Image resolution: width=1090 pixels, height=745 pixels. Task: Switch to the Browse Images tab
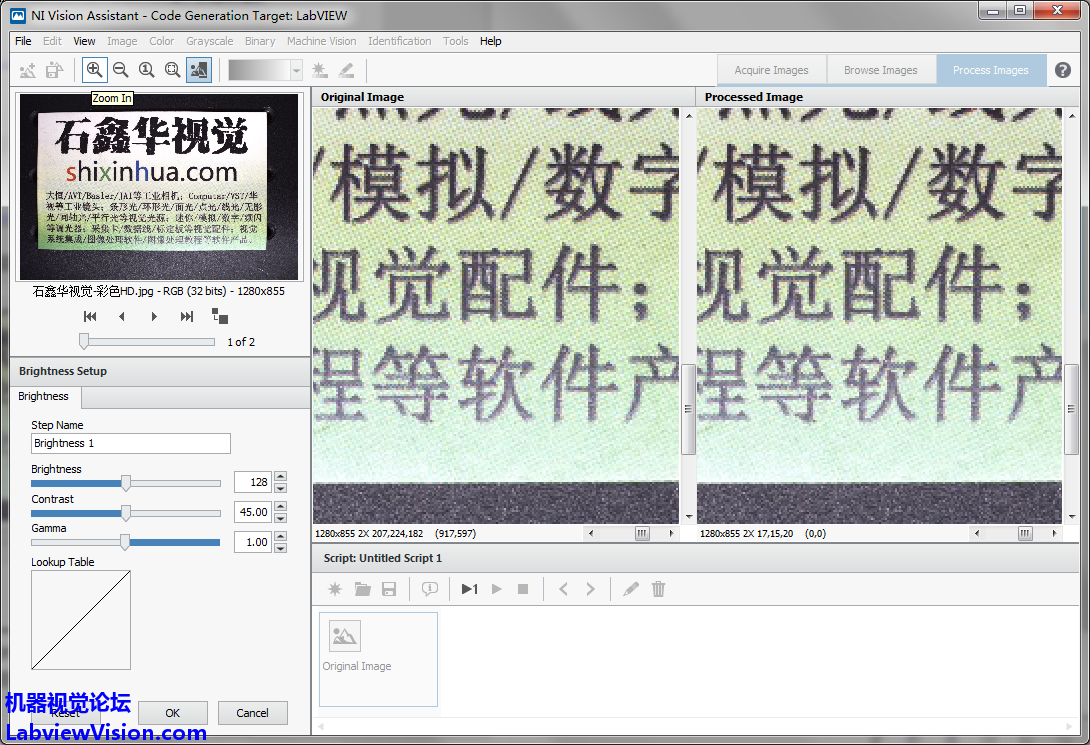click(880, 70)
